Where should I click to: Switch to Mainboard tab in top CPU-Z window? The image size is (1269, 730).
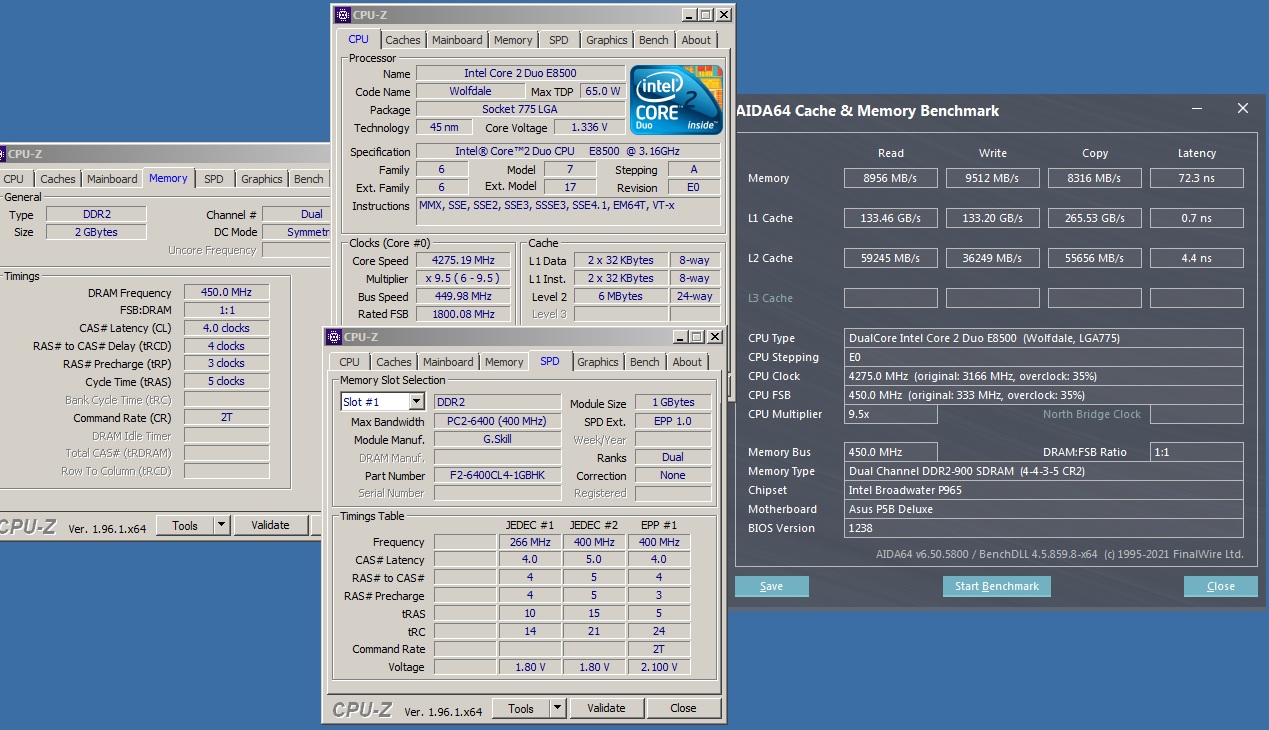coord(457,40)
